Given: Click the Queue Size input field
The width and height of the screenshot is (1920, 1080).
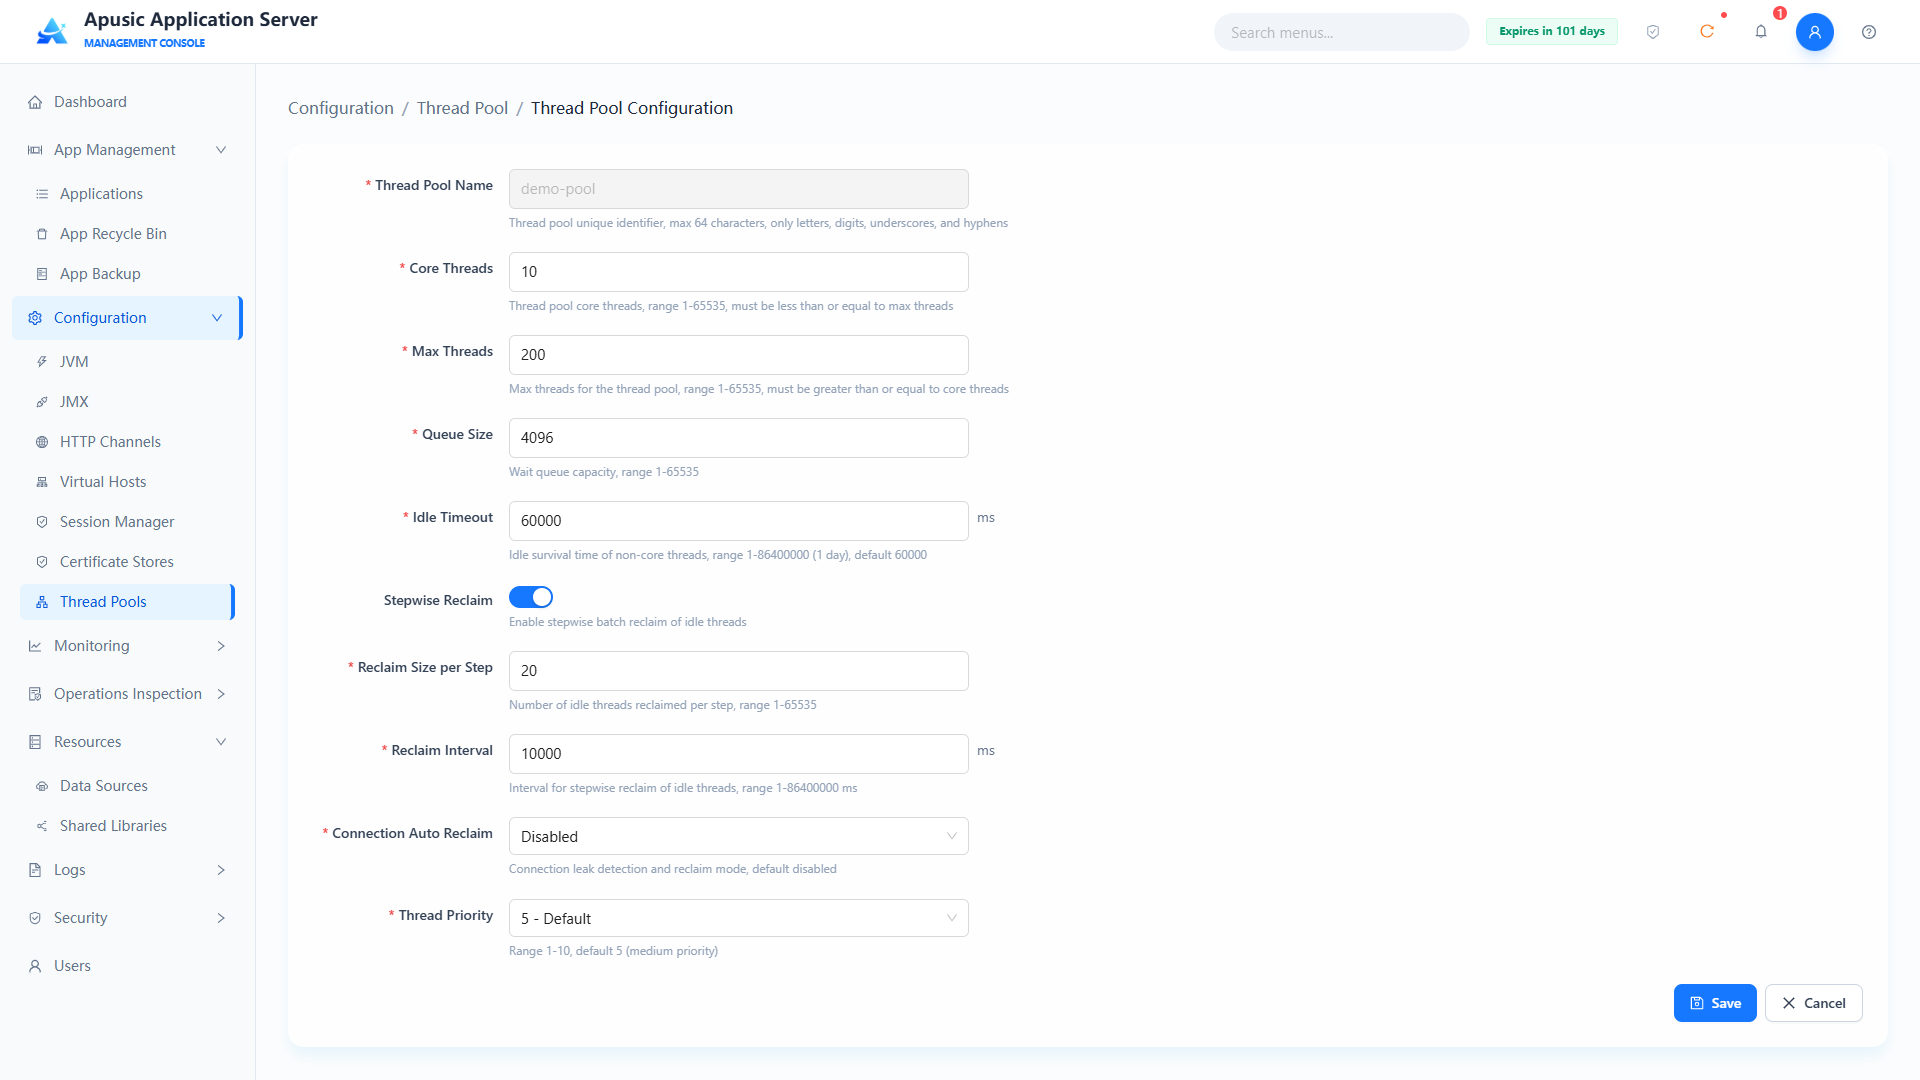Looking at the screenshot, I should (739, 438).
